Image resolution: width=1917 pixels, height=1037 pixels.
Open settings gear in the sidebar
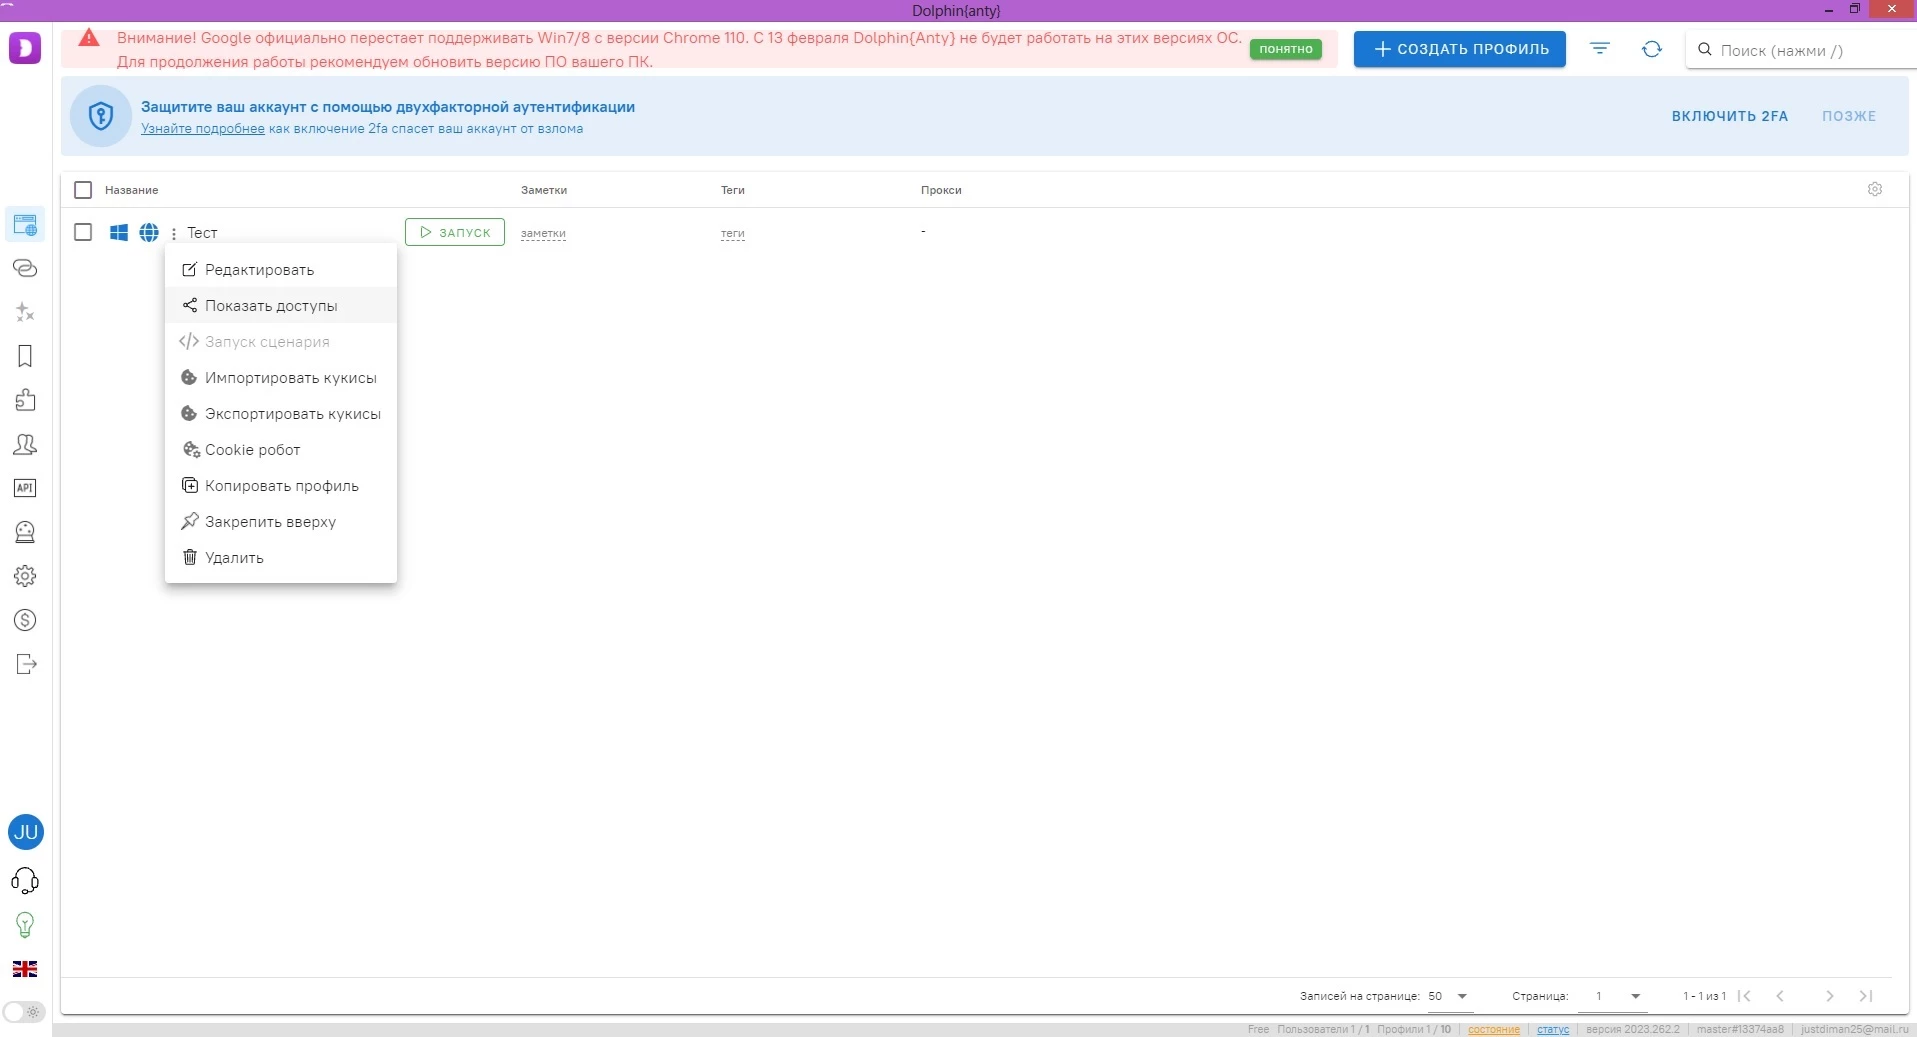(x=25, y=576)
